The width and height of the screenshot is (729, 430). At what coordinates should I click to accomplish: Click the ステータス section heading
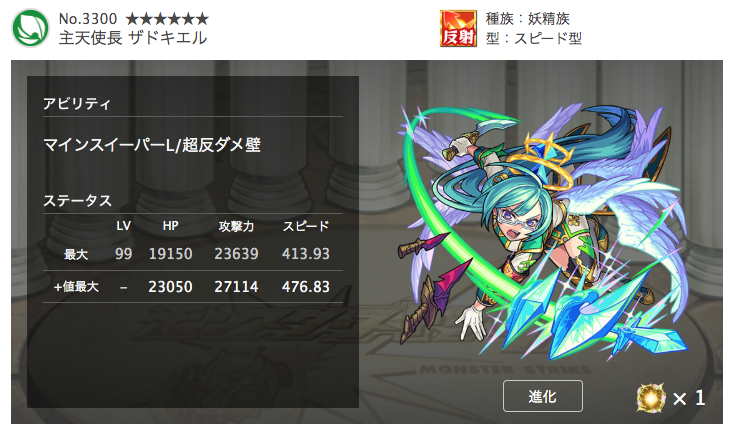pyautogui.click(x=77, y=201)
